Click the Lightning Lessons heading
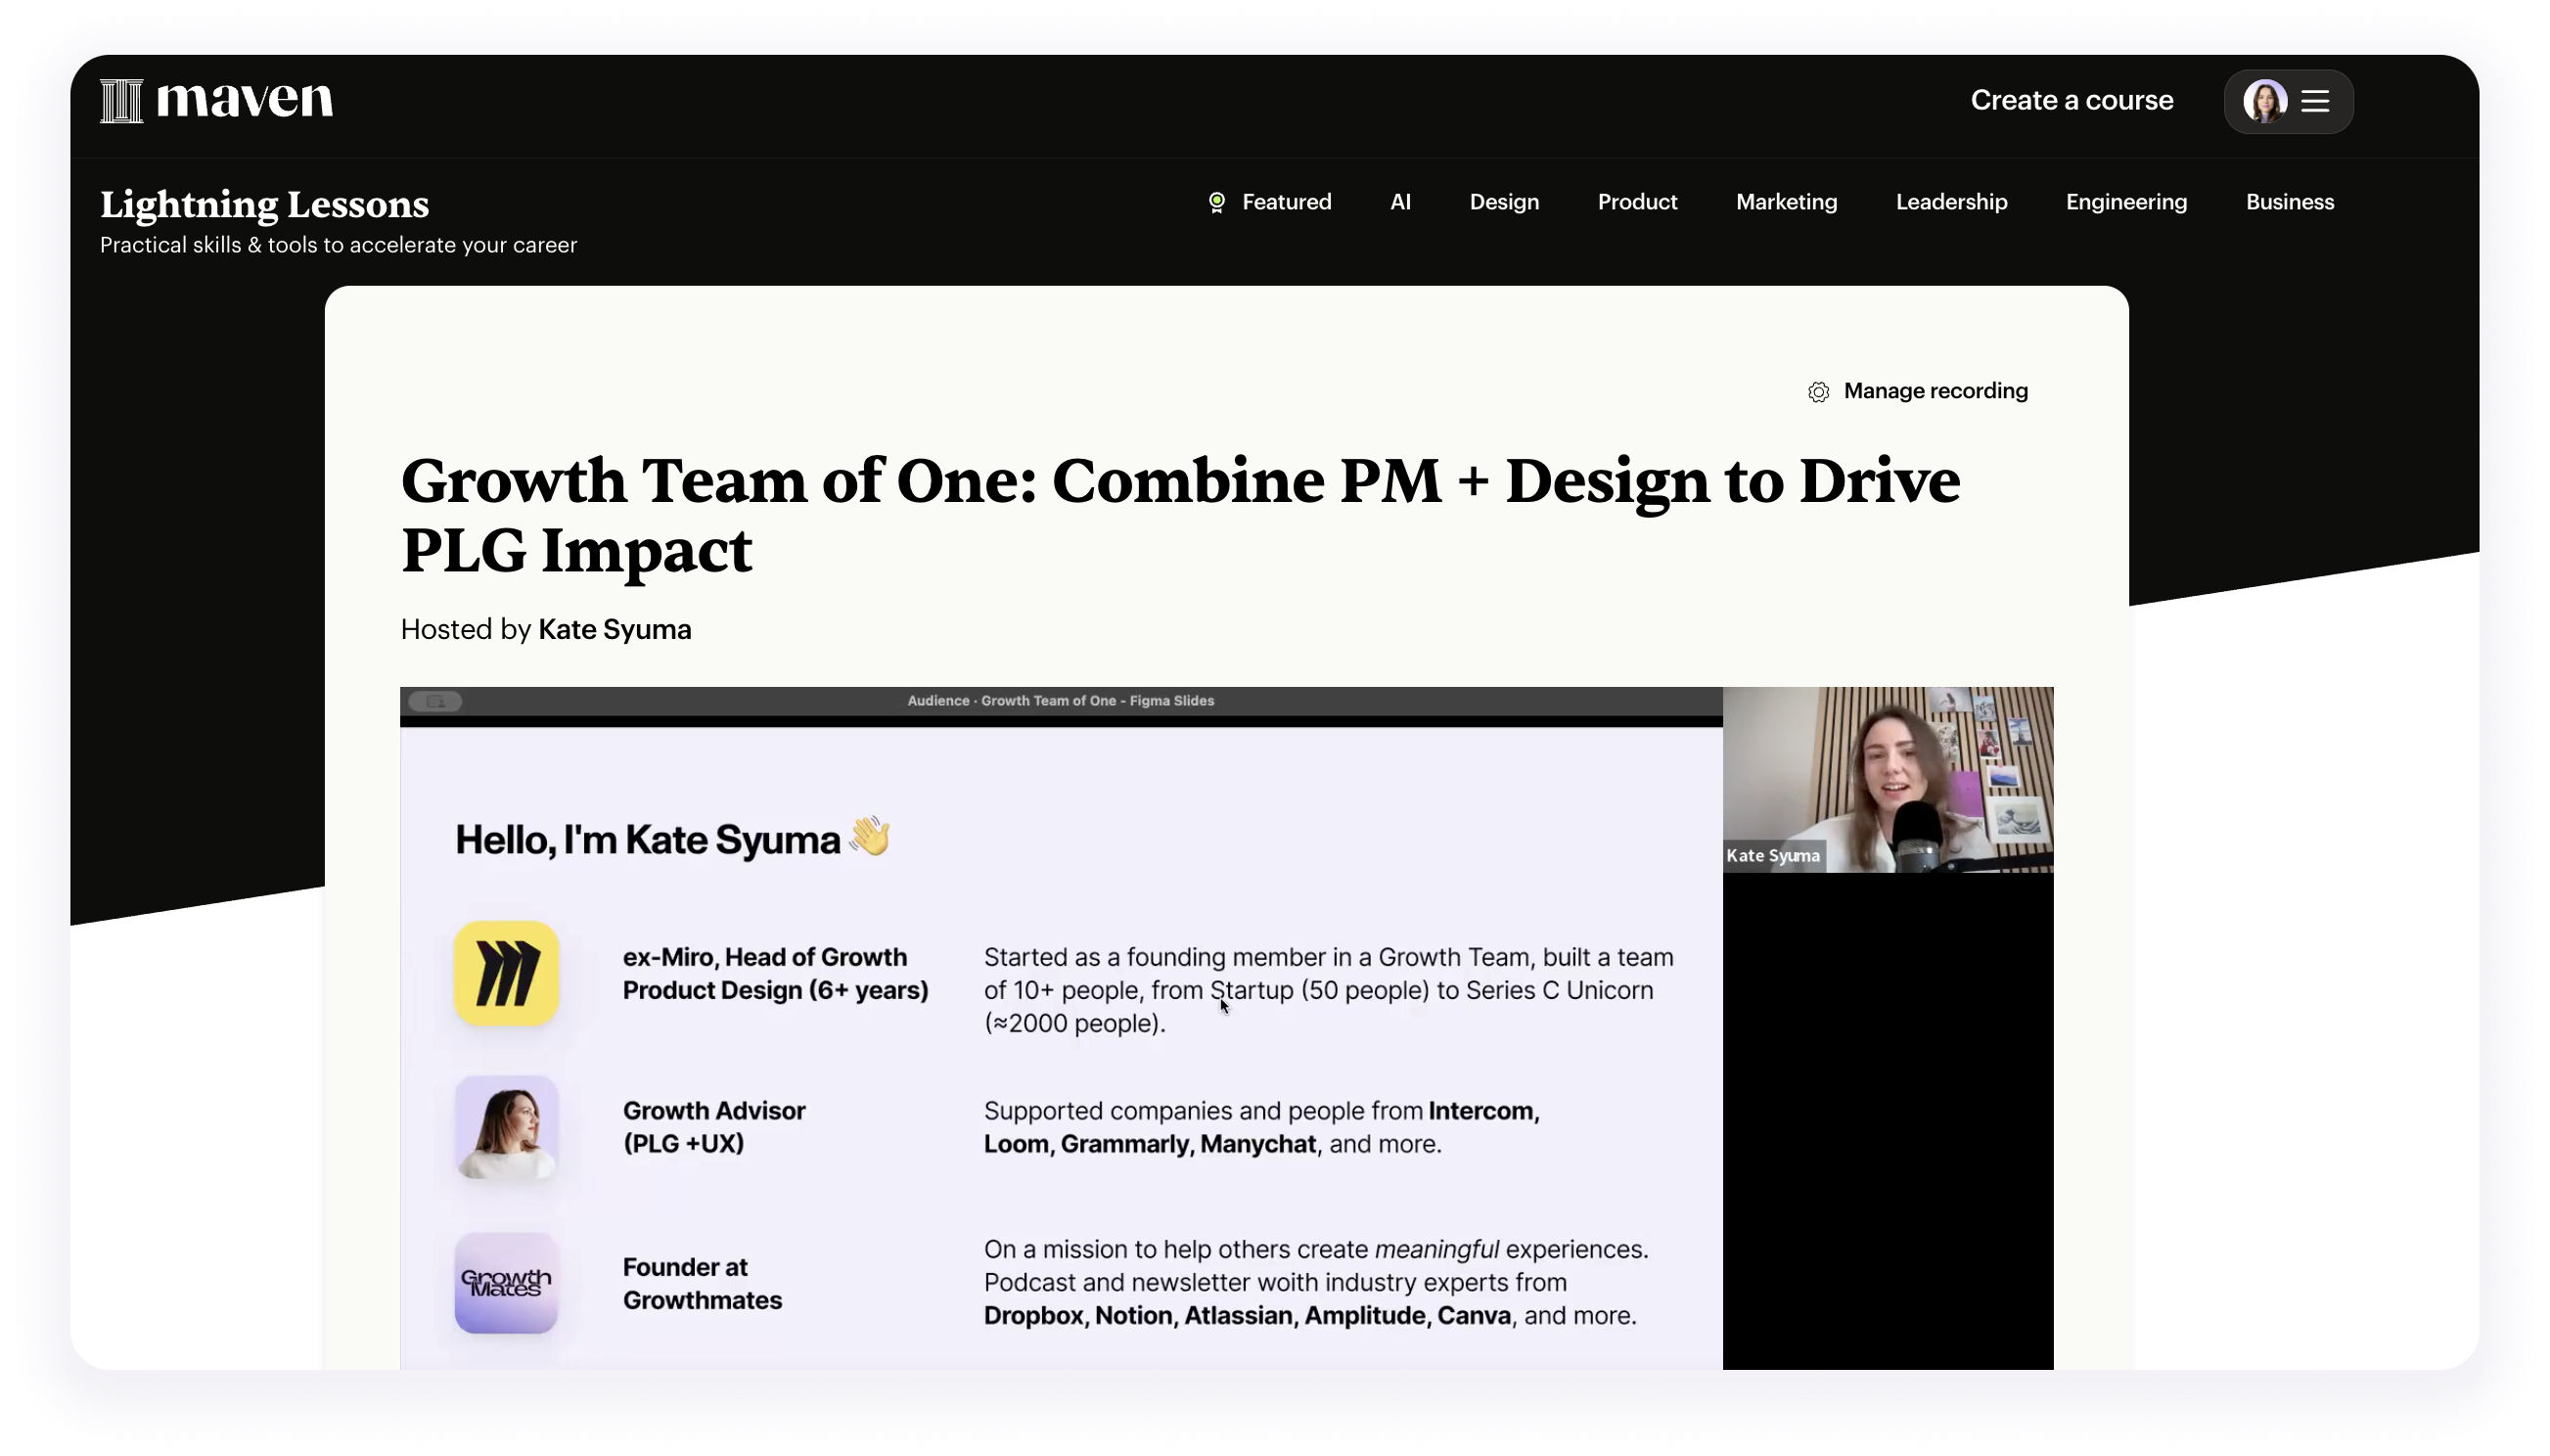 click(x=264, y=205)
